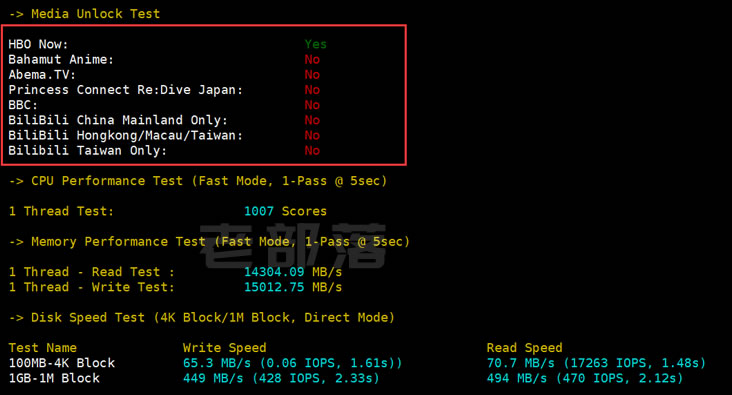The width and height of the screenshot is (732, 395).
Task: Select '1 Thread - Write Test:' label
Action: (x=92, y=287)
